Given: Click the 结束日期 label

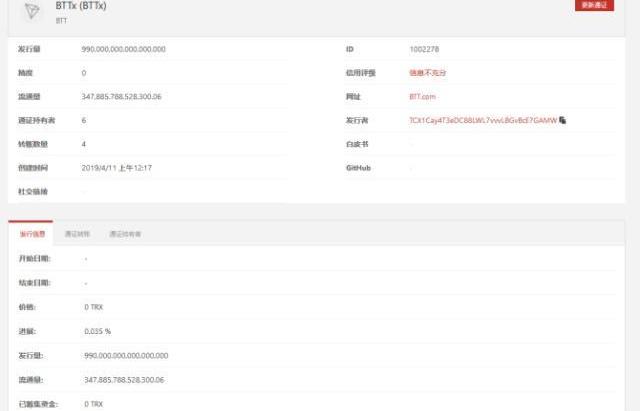Looking at the screenshot, I should pyautogui.click(x=35, y=282).
